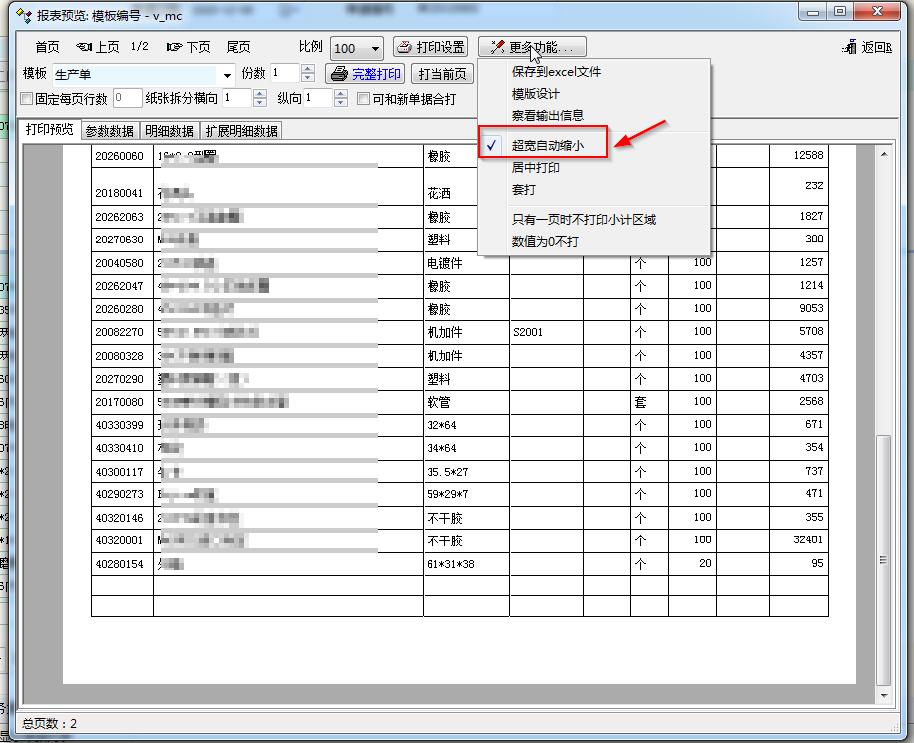Go to first page with 首页

pyautogui.click(x=47, y=47)
